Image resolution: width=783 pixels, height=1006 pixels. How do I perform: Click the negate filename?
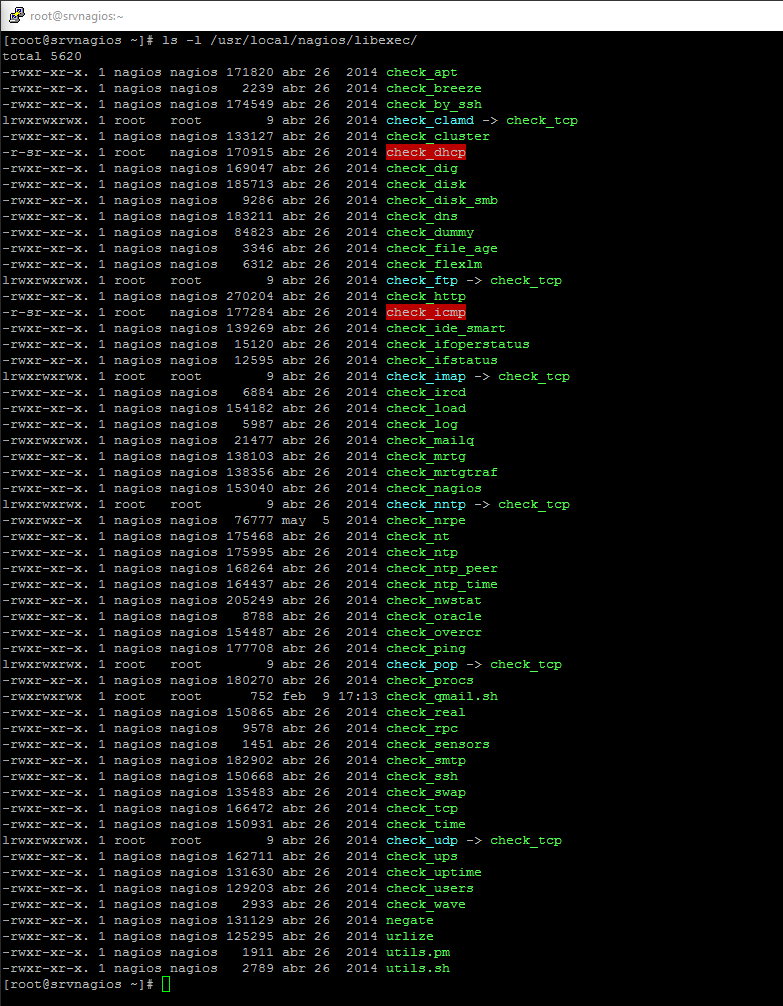[409, 920]
